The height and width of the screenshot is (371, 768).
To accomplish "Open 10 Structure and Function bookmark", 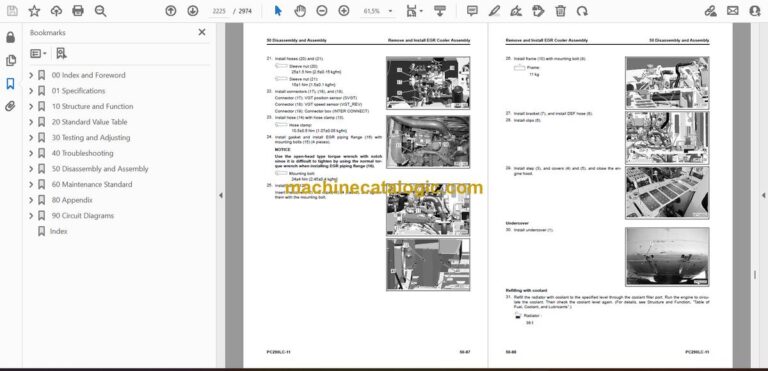I will (x=92, y=106).
